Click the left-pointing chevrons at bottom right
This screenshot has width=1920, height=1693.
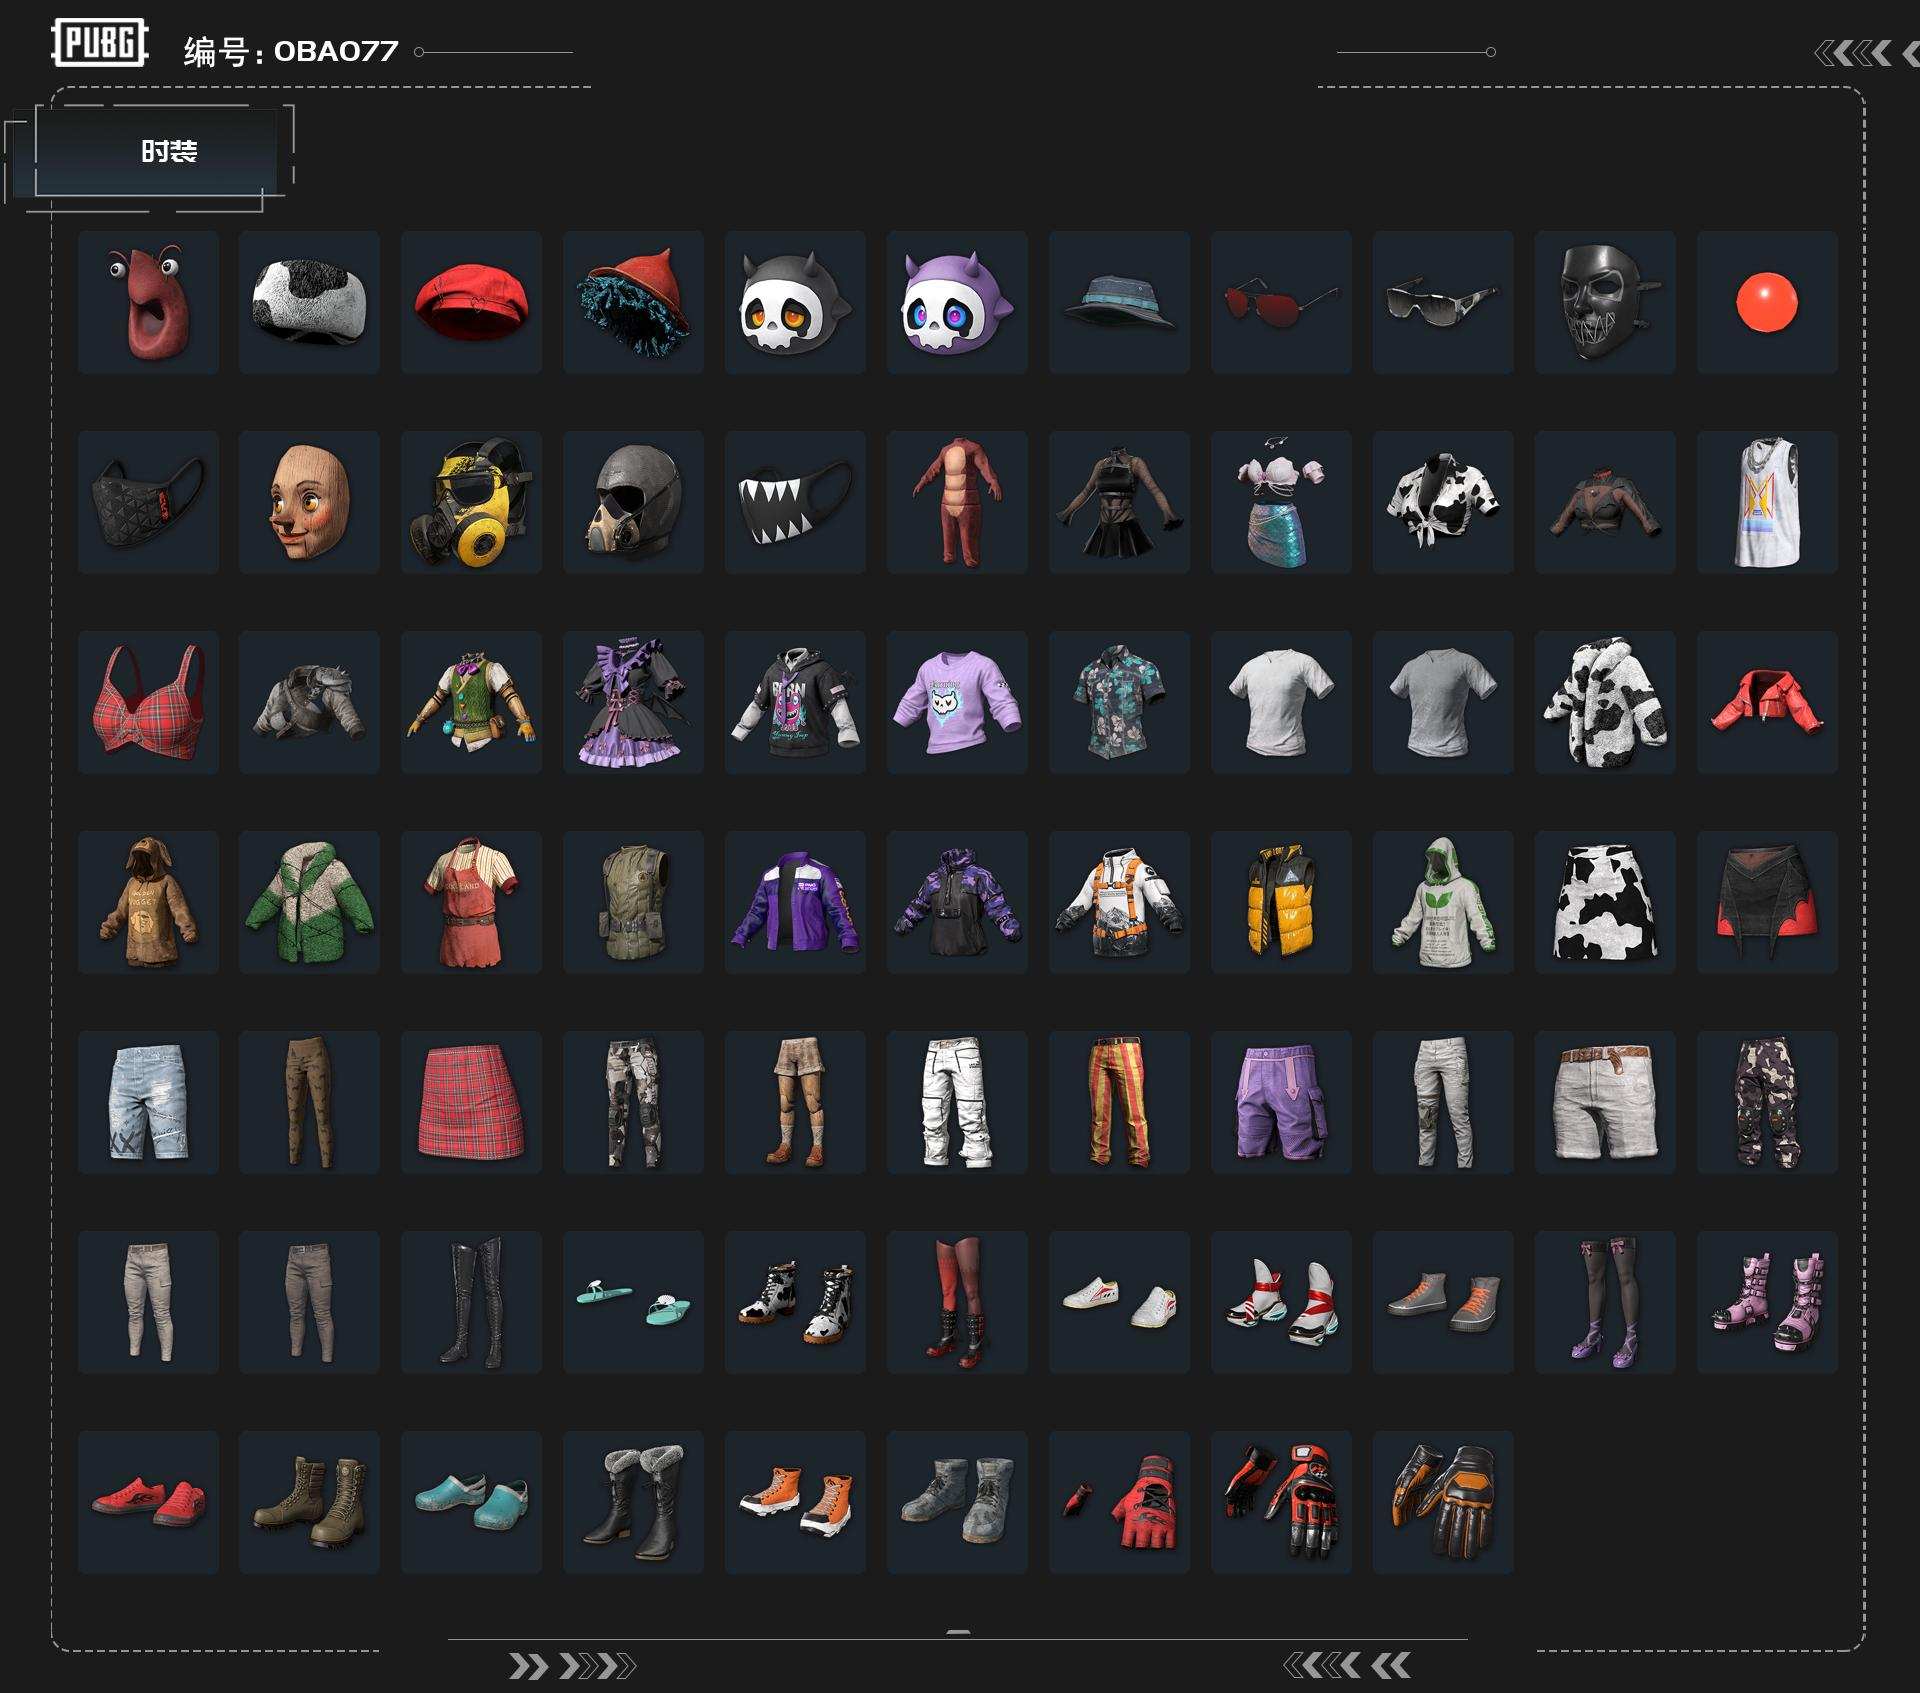[x=1346, y=1665]
